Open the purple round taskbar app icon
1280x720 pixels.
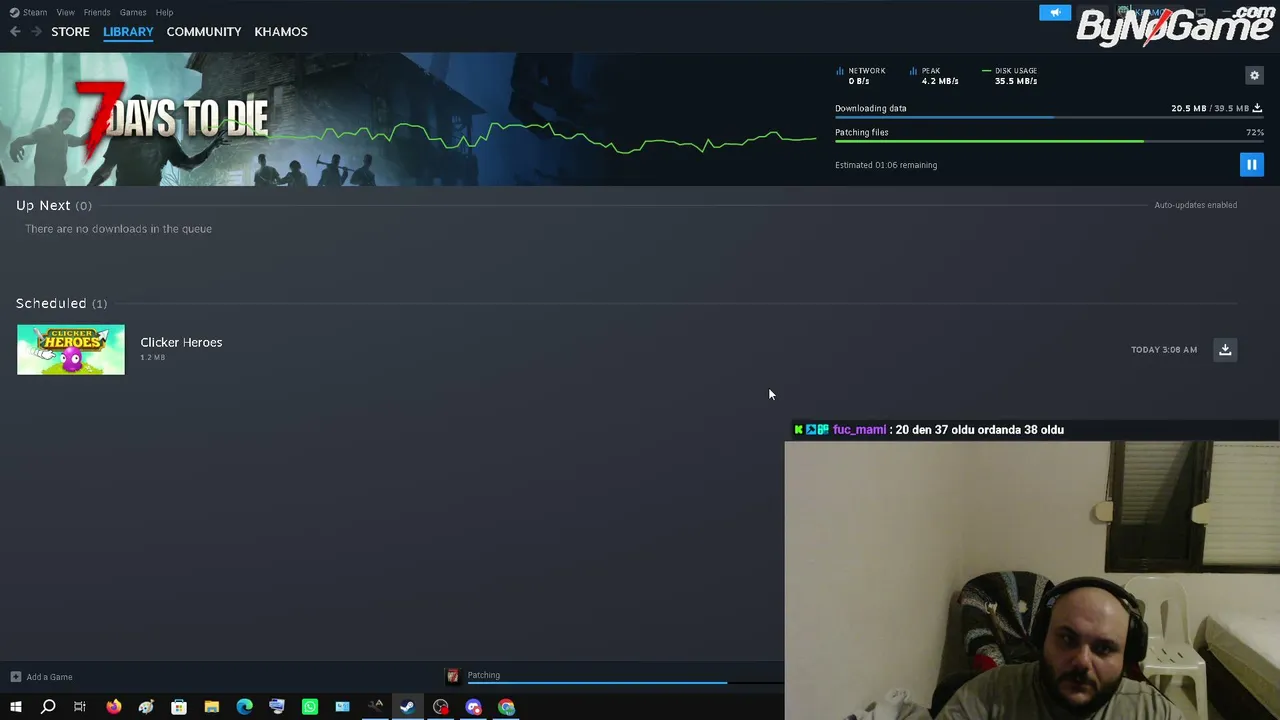(x=474, y=707)
